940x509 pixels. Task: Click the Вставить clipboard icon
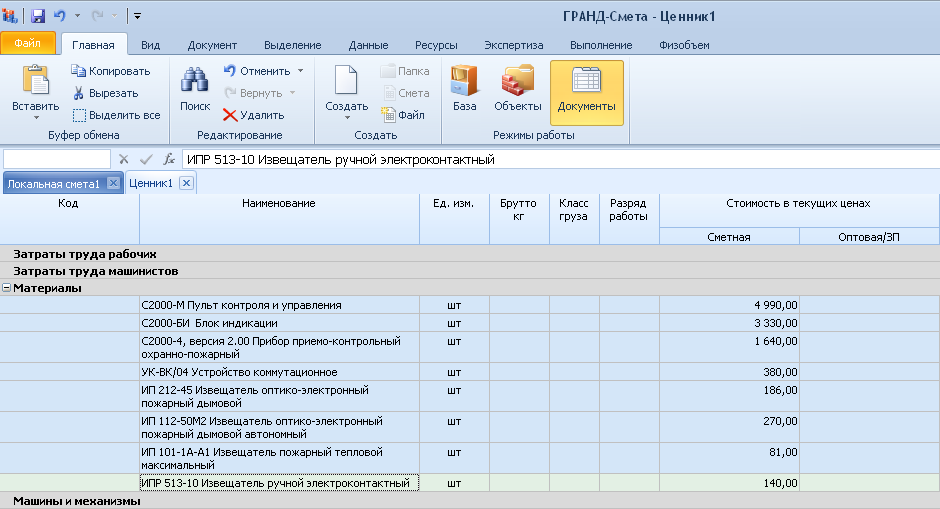click(x=35, y=80)
